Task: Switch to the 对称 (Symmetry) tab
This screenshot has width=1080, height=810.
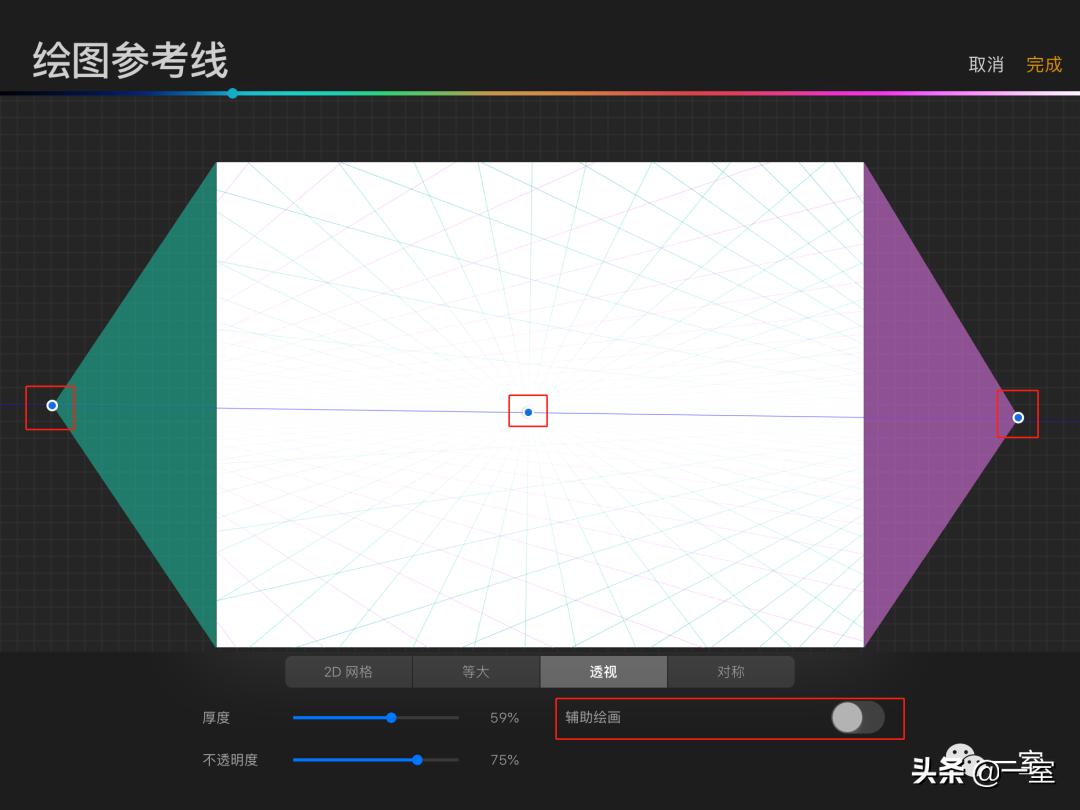Action: [x=731, y=671]
